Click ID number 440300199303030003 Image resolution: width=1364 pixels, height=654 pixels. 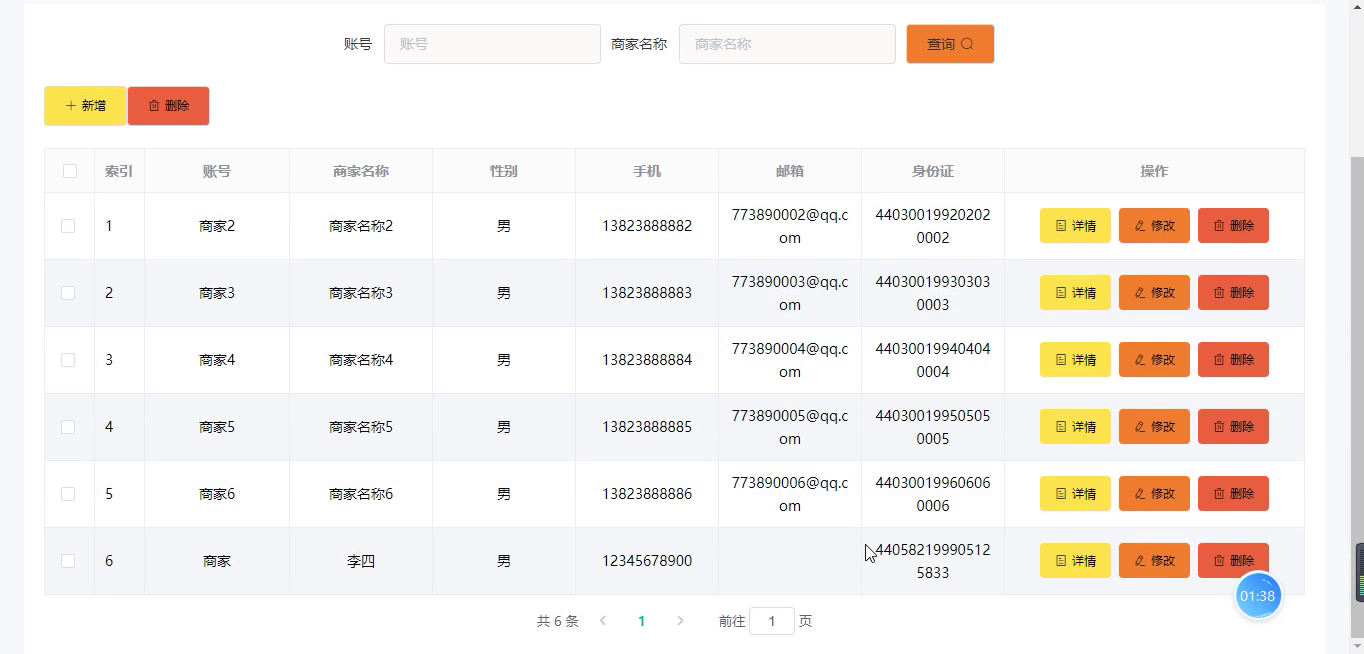[x=933, y=293]
